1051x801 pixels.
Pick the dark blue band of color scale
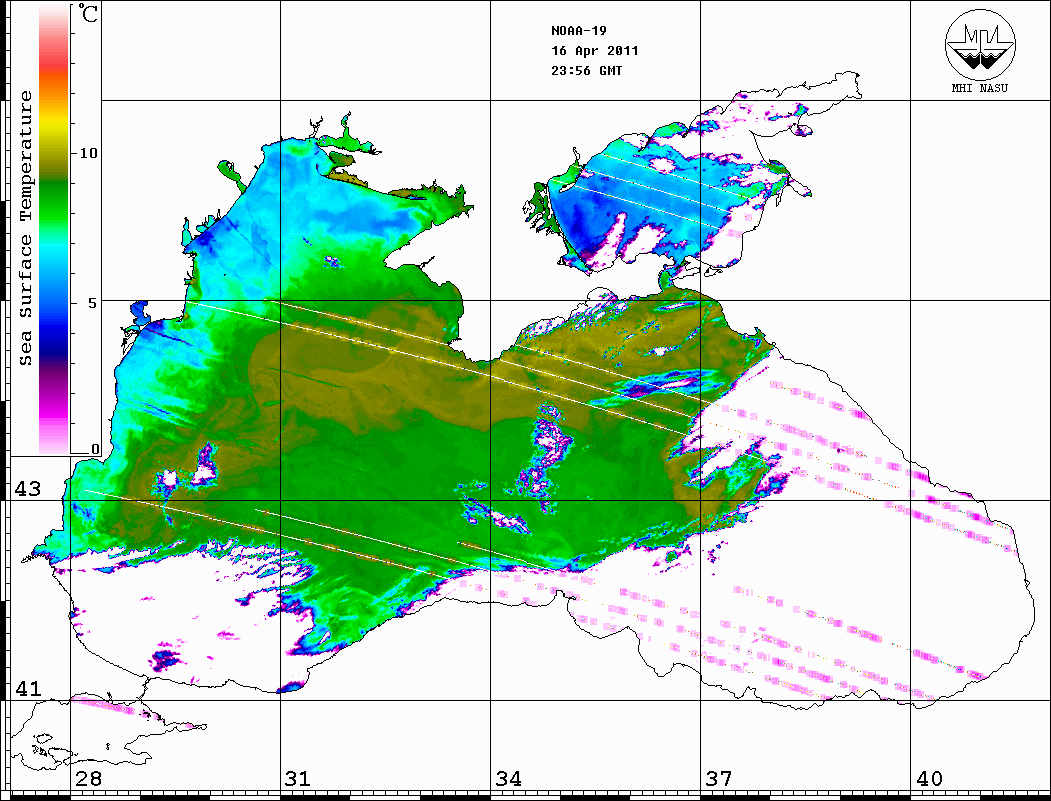click(x=54, y=342)
